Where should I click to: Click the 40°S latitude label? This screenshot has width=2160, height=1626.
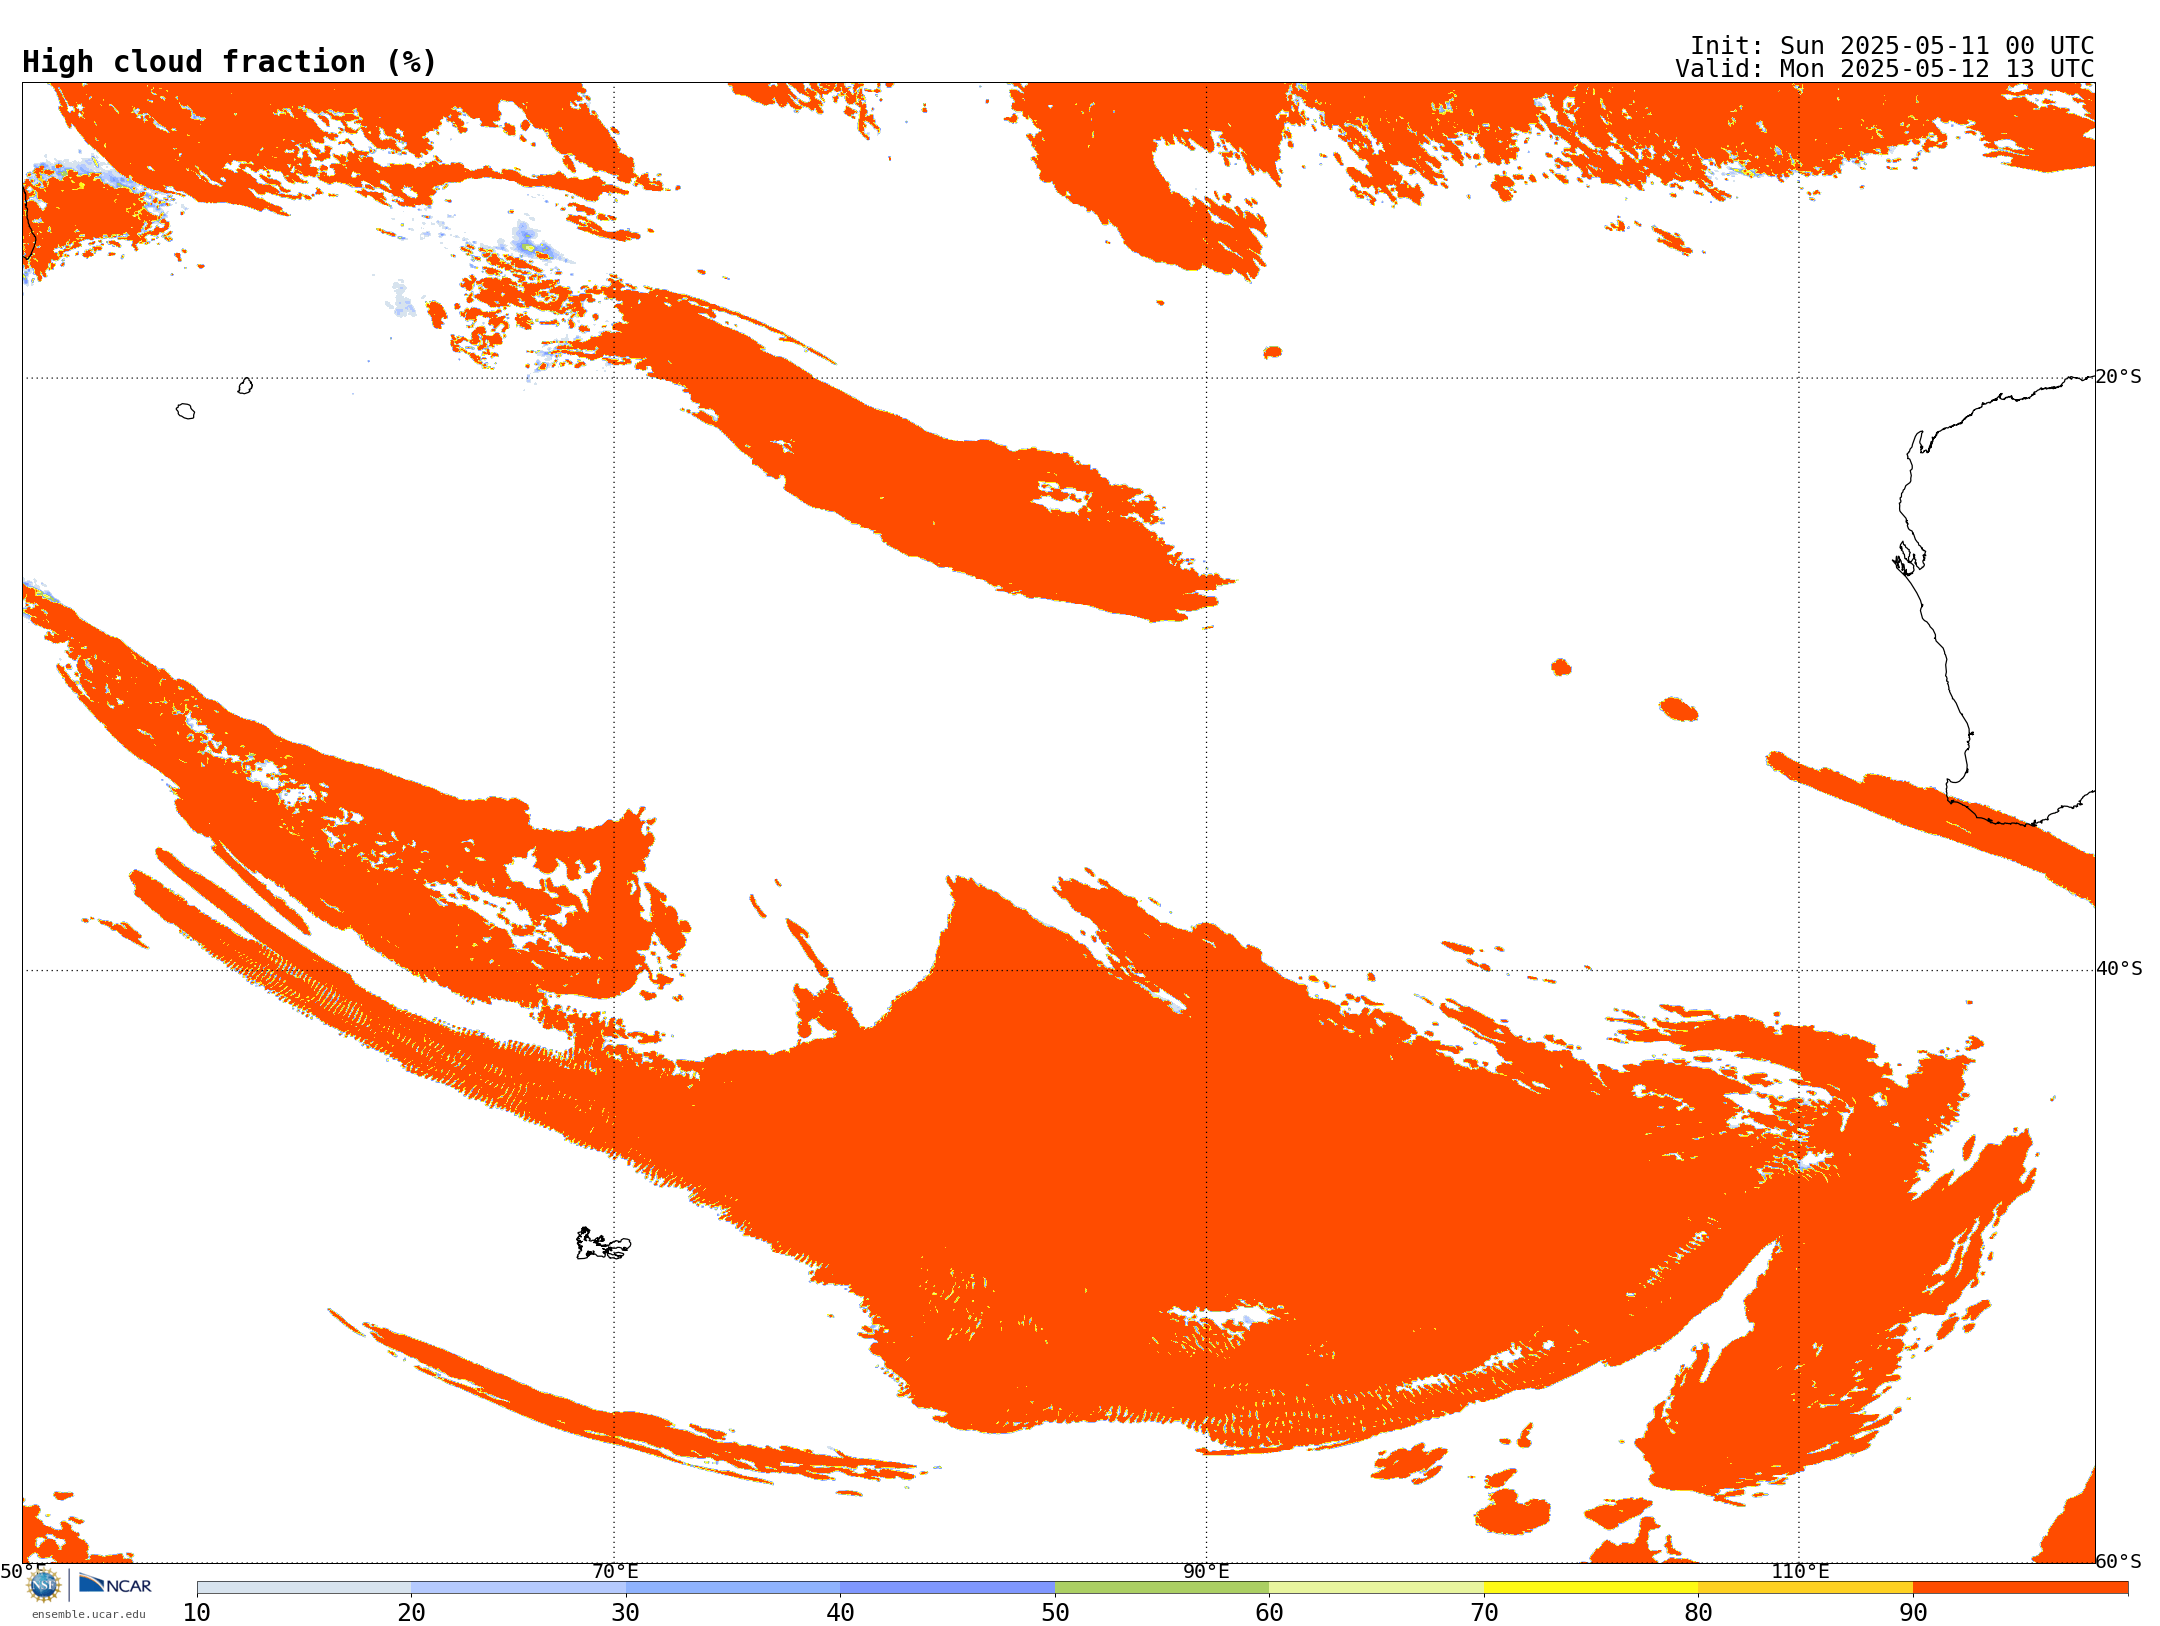(x=2119, y=969)
